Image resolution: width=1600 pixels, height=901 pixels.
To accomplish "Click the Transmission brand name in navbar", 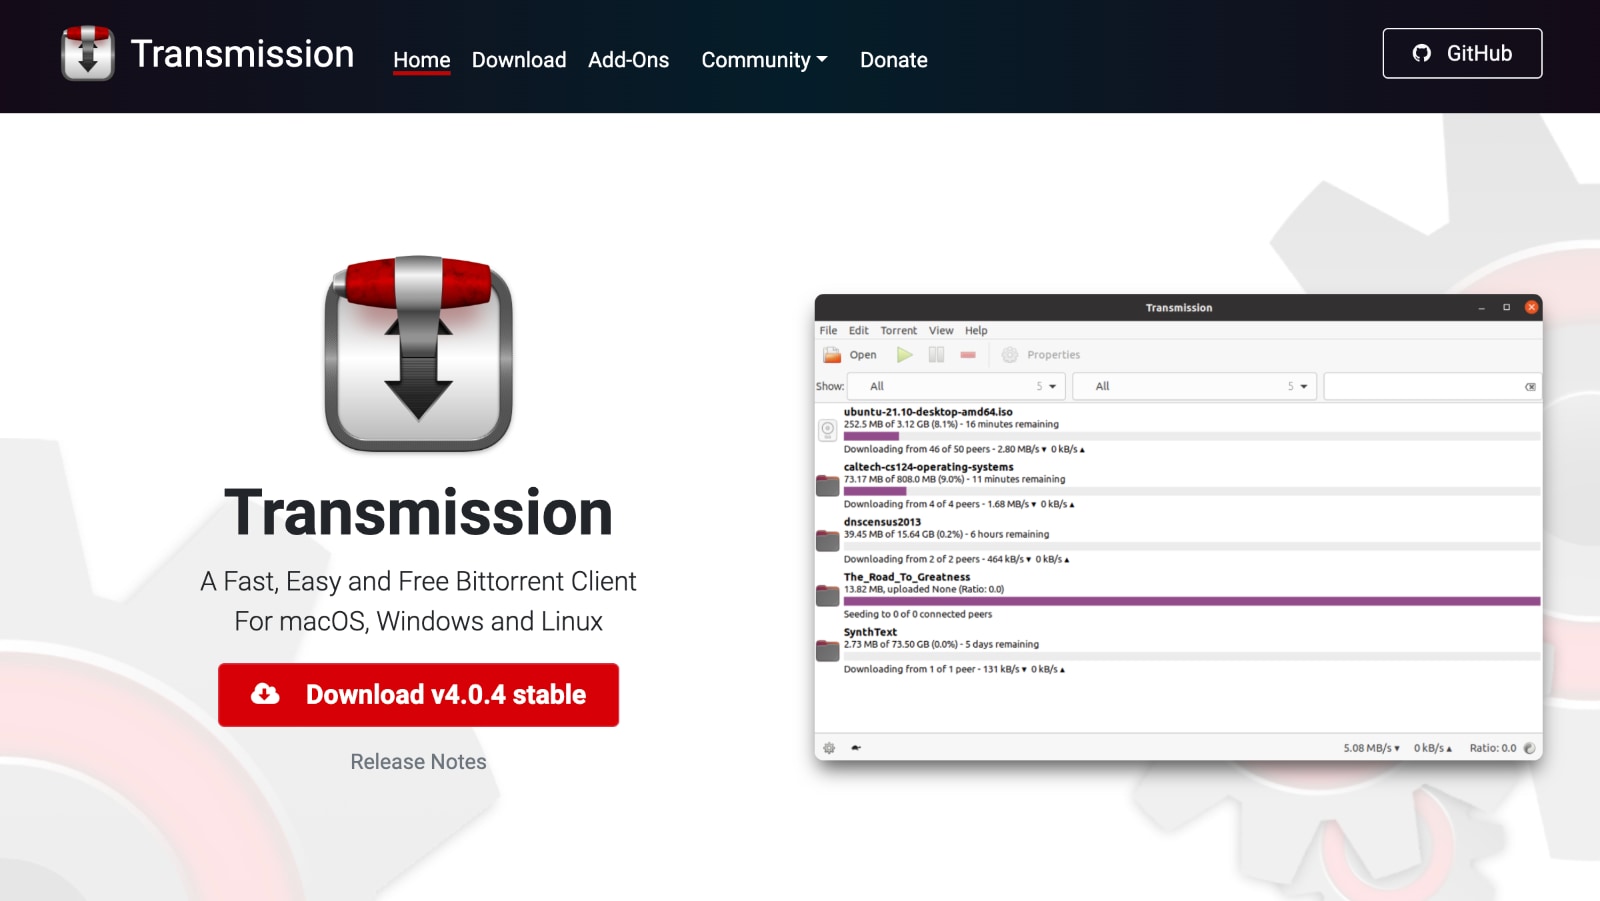I will [242, 54].
